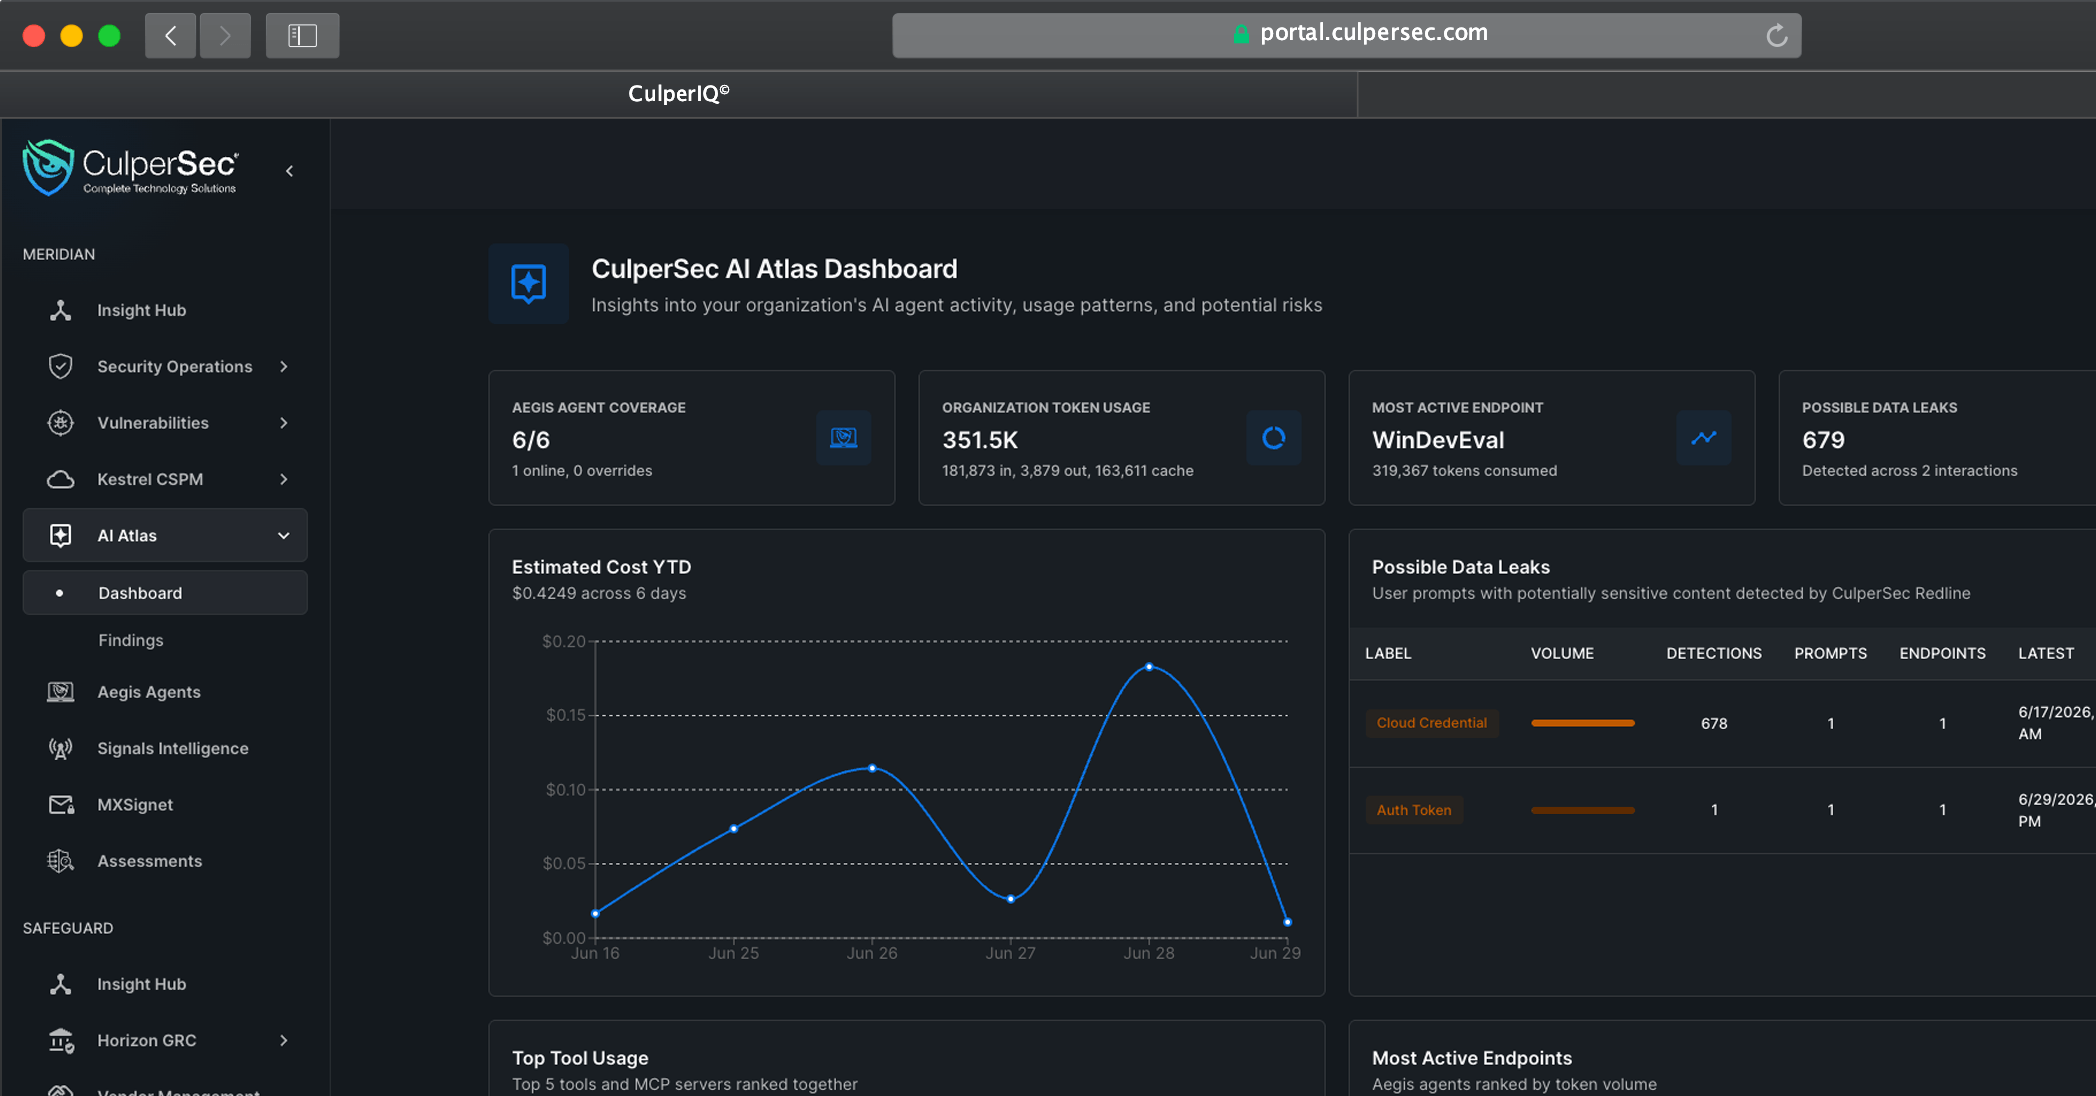Click the LABEL column header
Image resolution: width=2096 pixels, height=1096 pixels.
coord(1388,653)
